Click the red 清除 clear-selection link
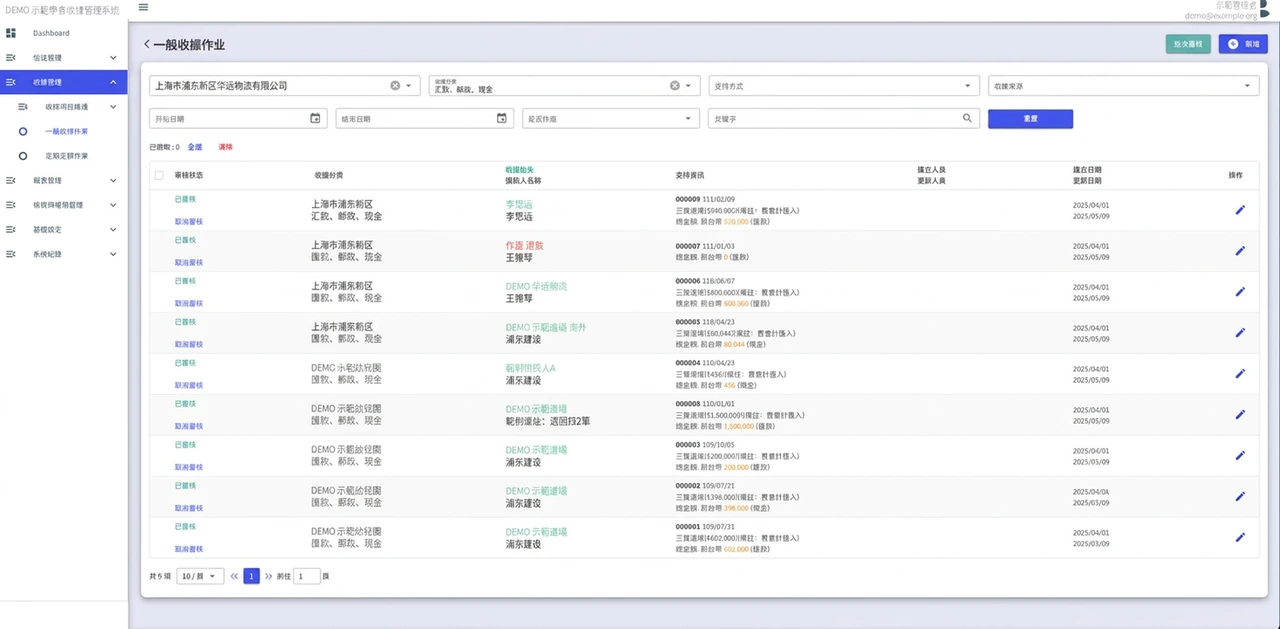Image resolution: width=1280 pixels, height=629 pixels. [x=225, y=147]
